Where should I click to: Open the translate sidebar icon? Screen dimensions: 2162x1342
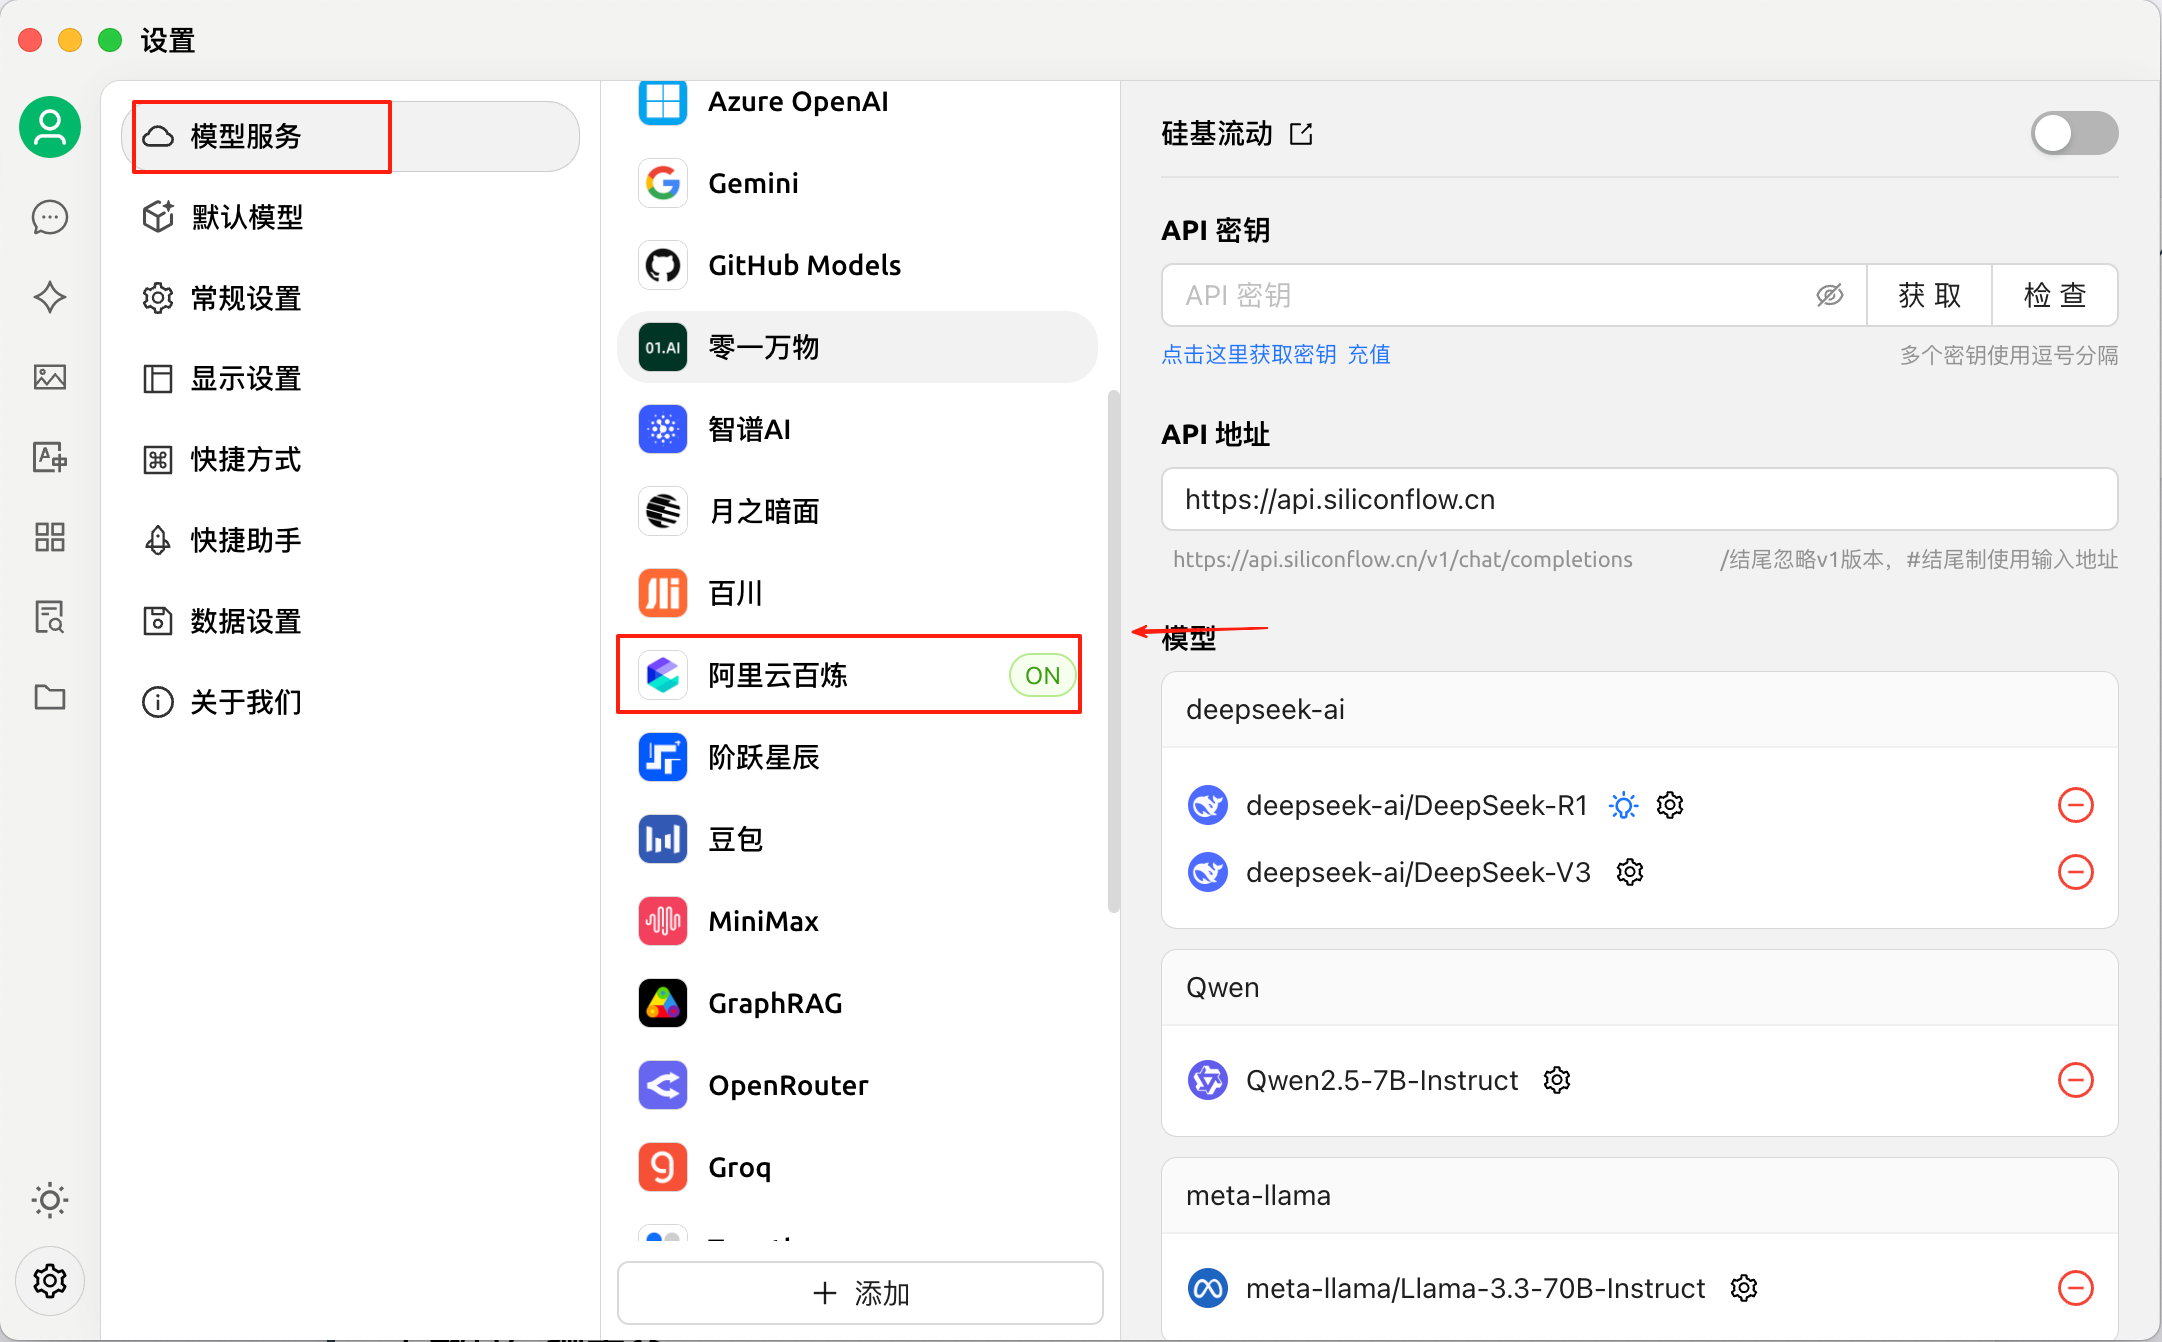point(50,457)
